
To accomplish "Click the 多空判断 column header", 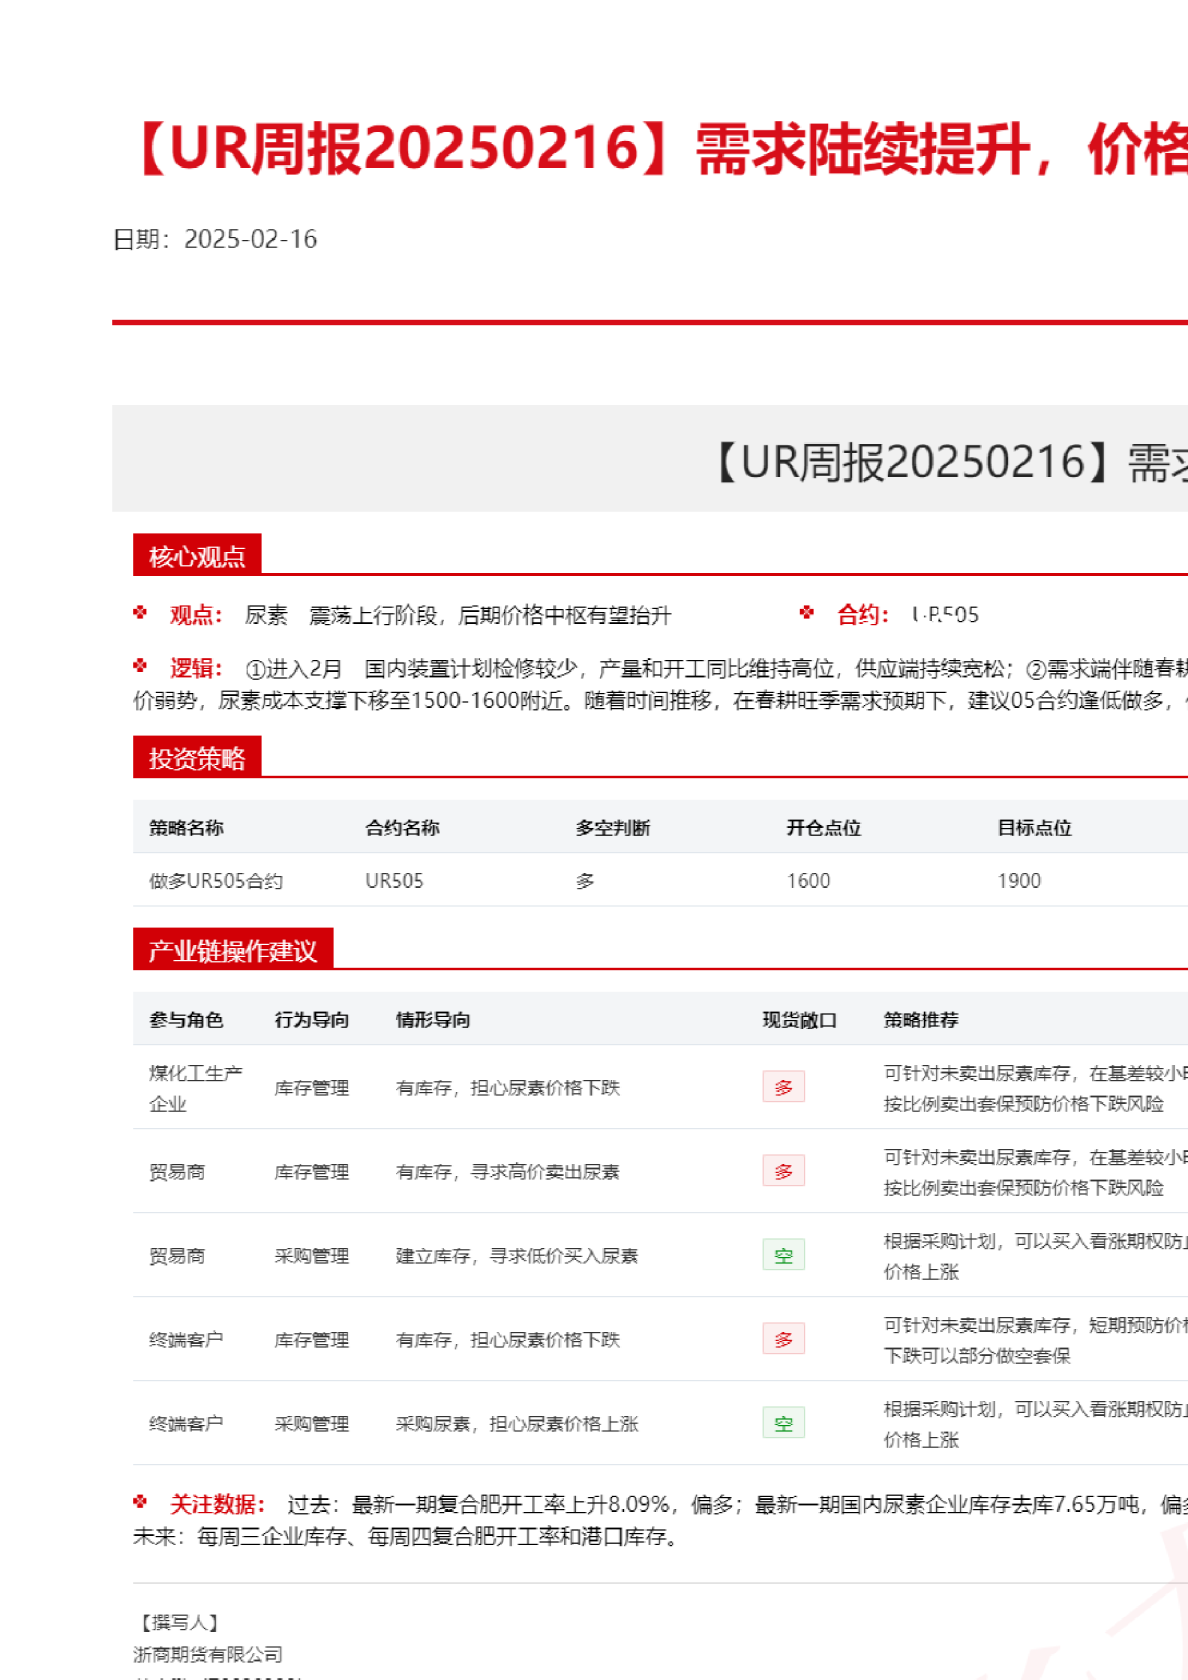I will 613,828.
